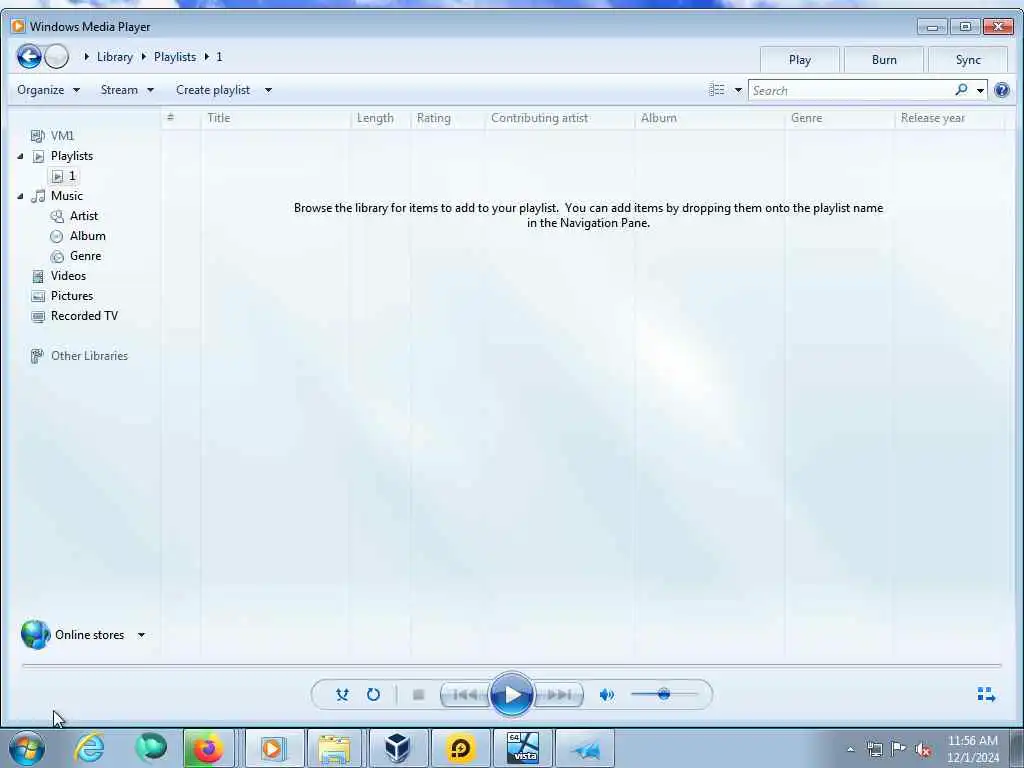Select Album under Music
1024x768 pixels.
click(88, 236)
